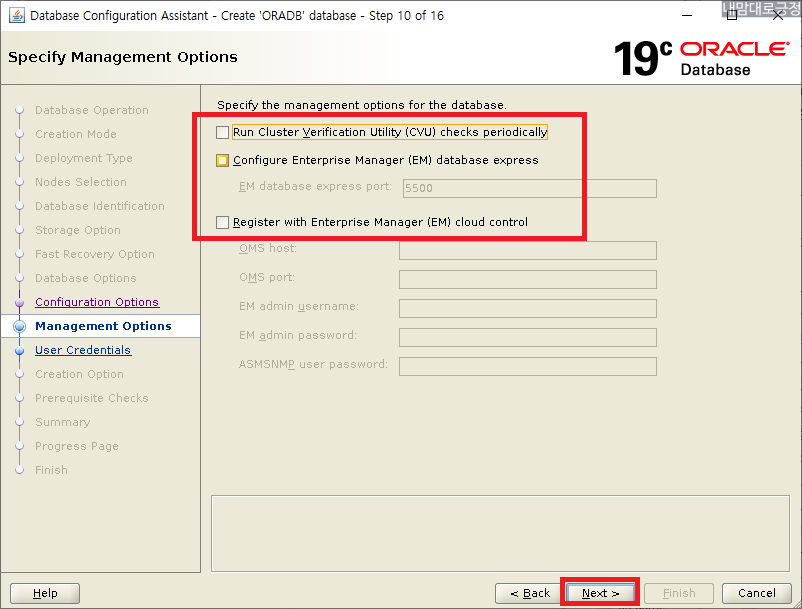Click the Database Operation step label
The width and height of the screenshot is (802, 609).
tap(92, 110)
